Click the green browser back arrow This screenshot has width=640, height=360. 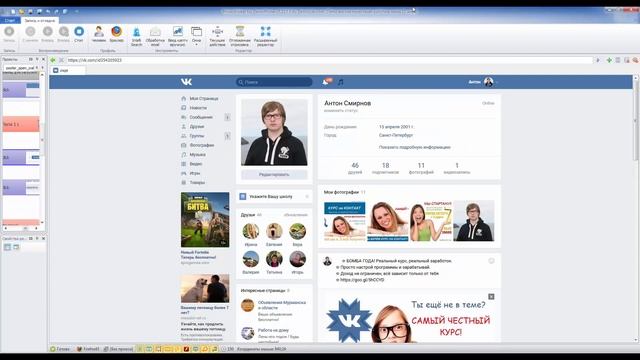coord(53,60)
